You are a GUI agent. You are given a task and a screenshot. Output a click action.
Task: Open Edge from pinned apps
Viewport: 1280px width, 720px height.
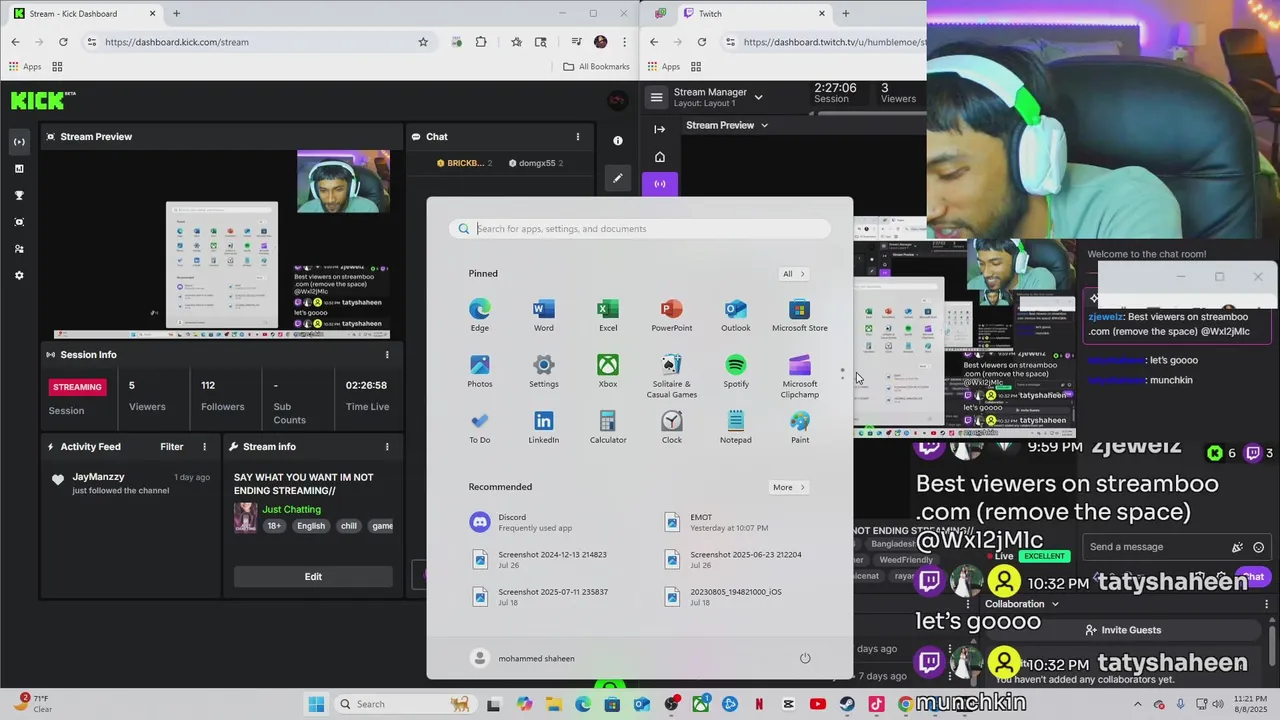point(480,314)
